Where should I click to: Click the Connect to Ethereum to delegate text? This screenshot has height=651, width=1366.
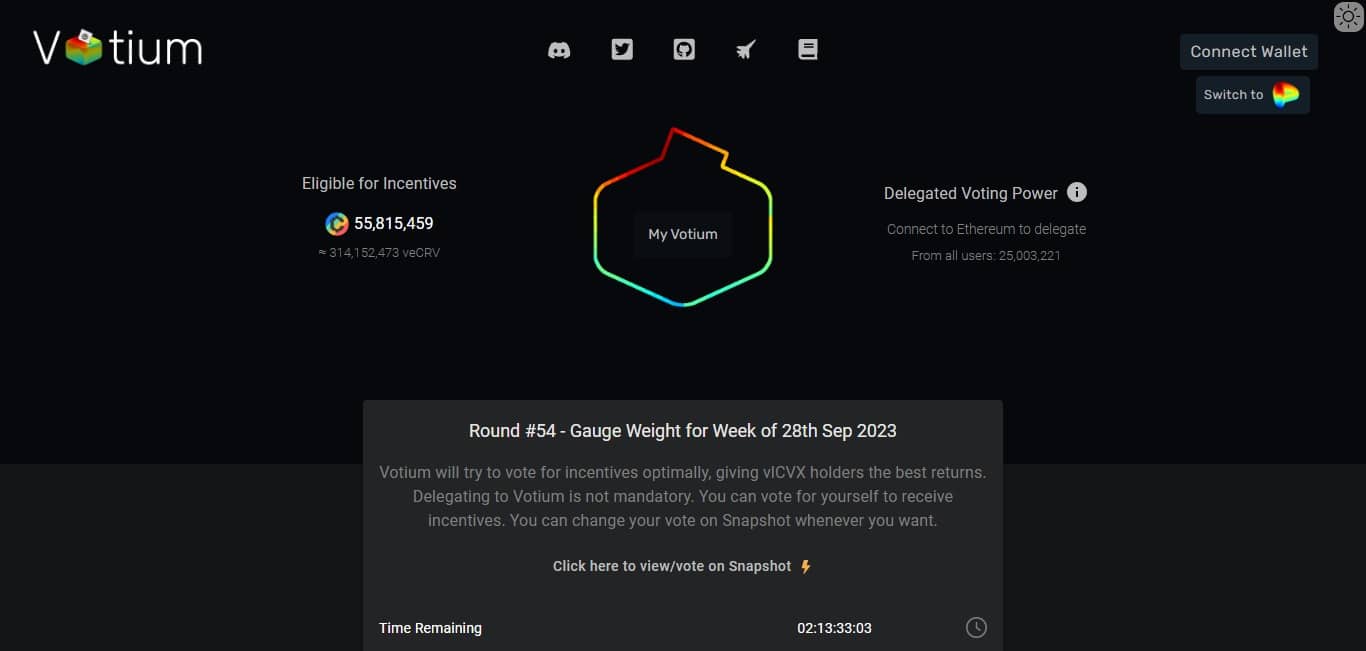click(986, 229)
